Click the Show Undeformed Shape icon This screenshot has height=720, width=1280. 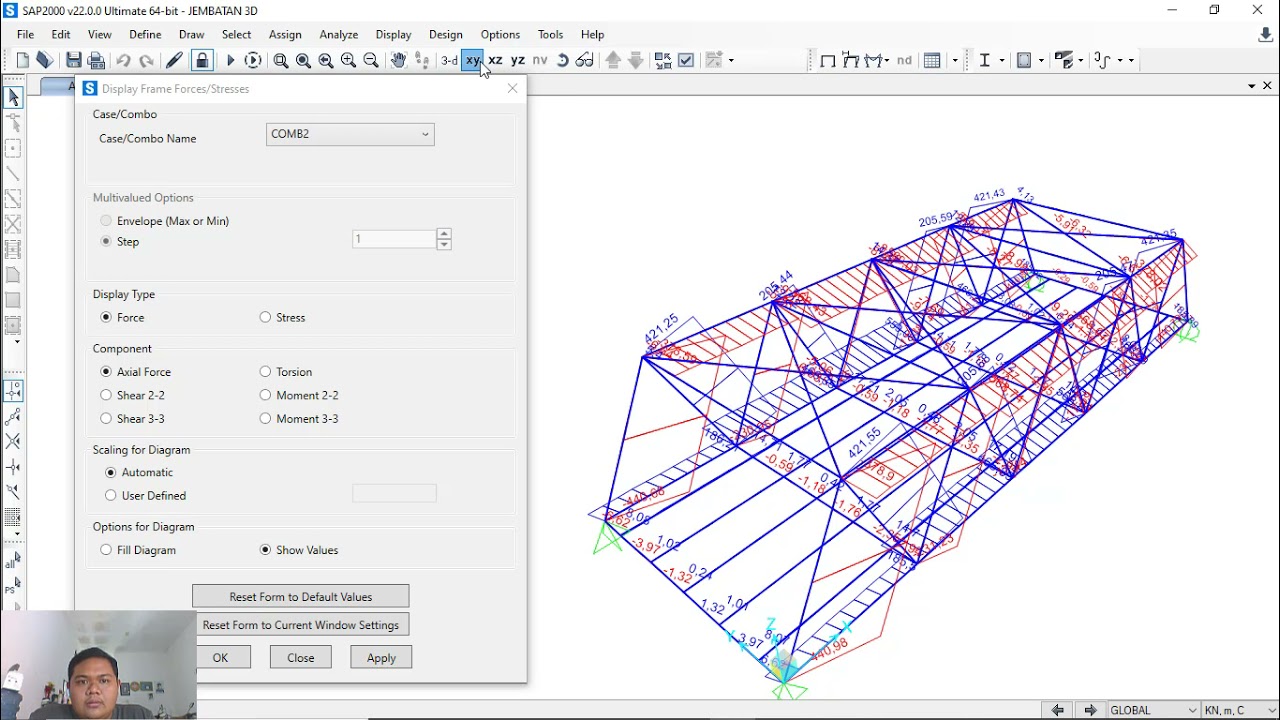tap(828, 60)
